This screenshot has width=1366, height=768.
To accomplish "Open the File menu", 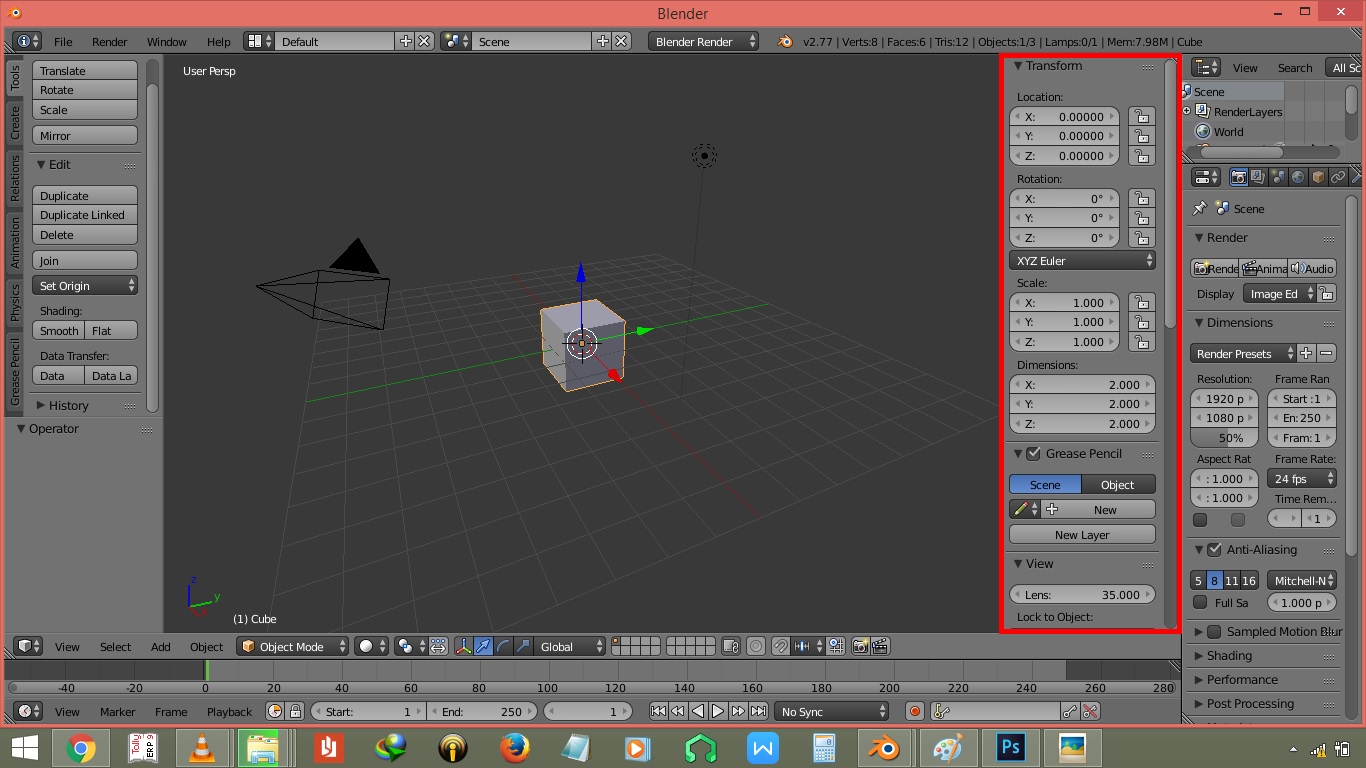I will tap(63, 41).
